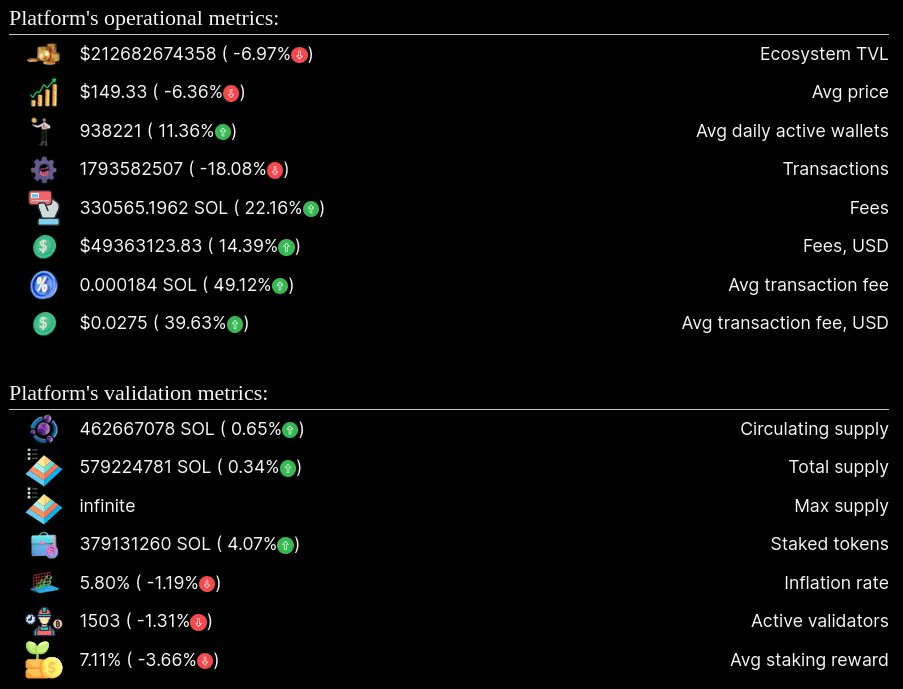The height and width of the screenshot is (689, 903).
Task: Click the green up arrow after 22.16%
Action: click(x=310, y=209)
